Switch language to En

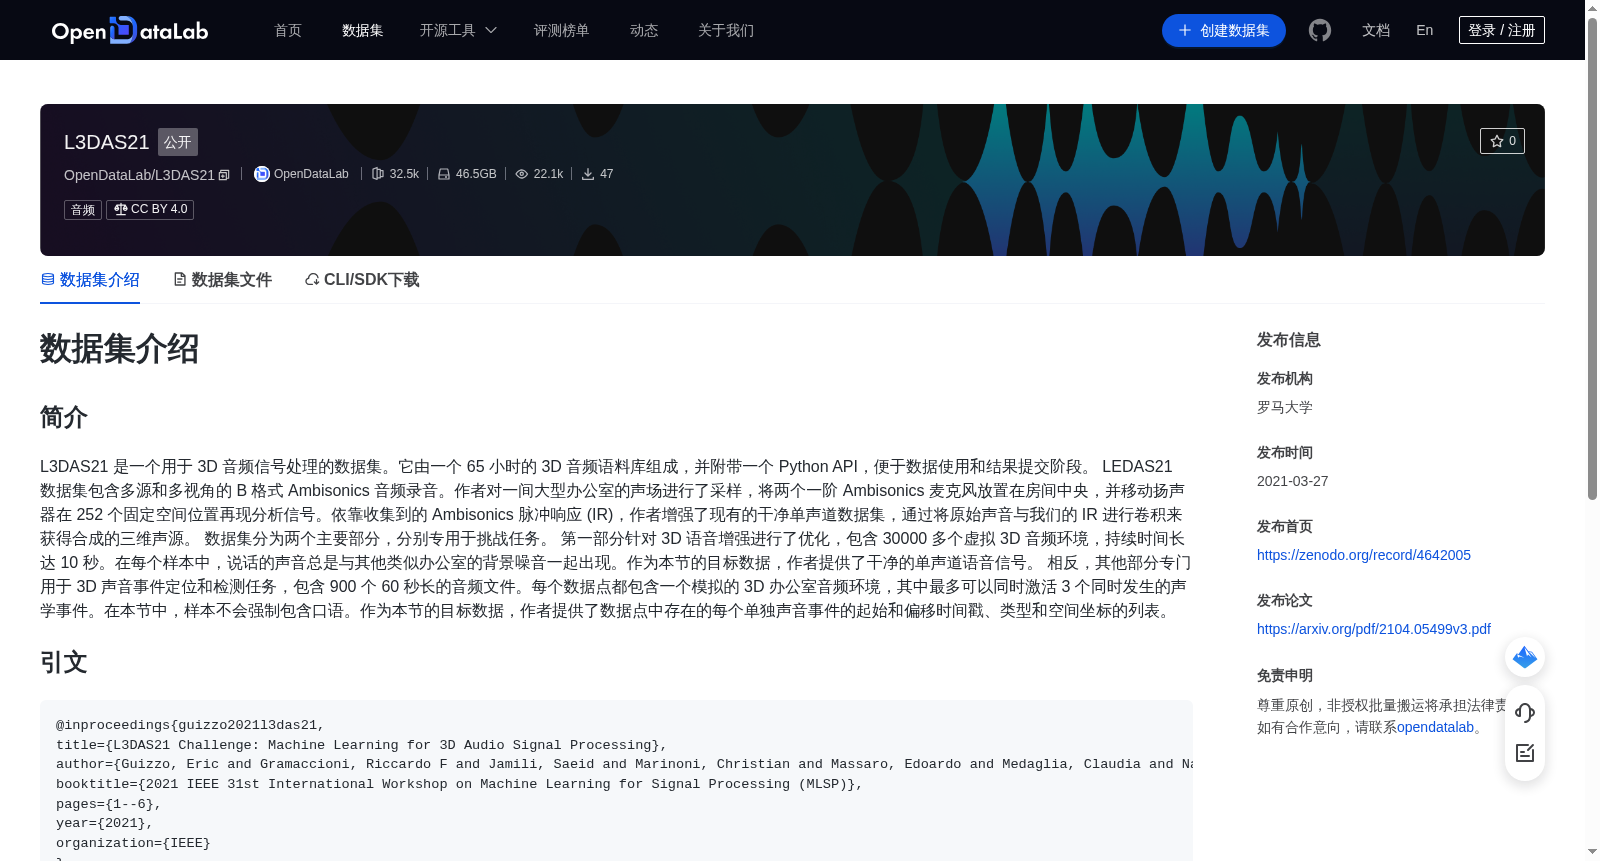coord(1424,30)
